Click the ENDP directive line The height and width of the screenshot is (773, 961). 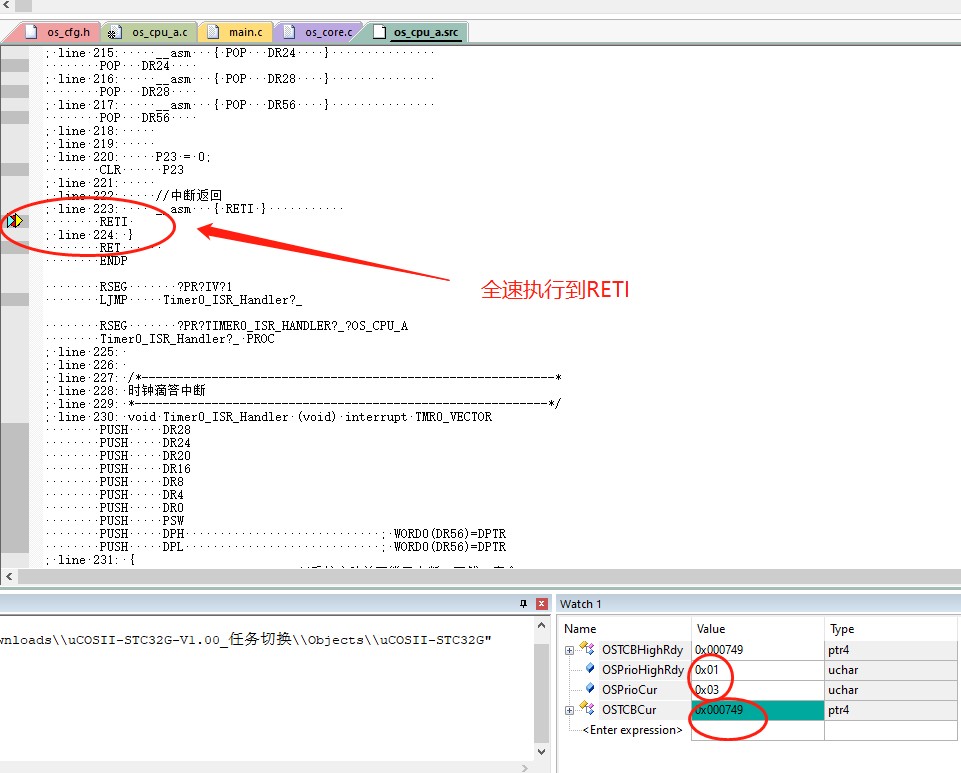click(x=113, y=261)
